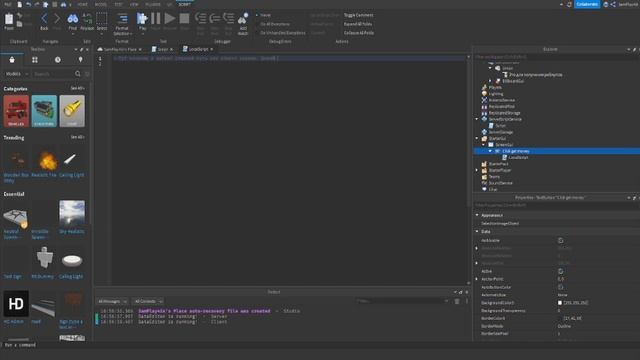This screenshot has height=360, width=640.
Task: Open the HOME ribbon tab
Action: click(x=82, y=4)
